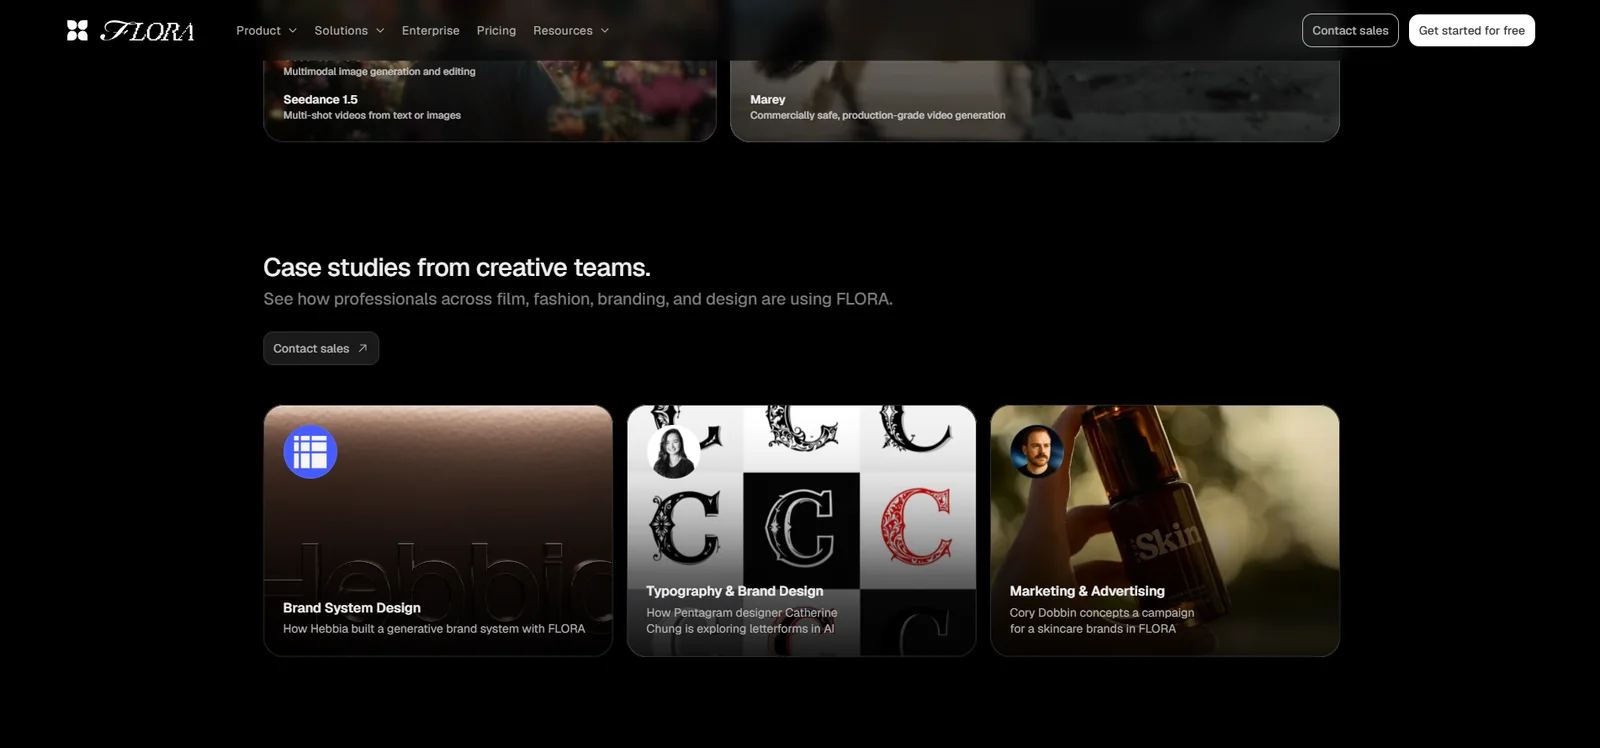Open the Solutions dropdown chevron
The image size is (1600, 748).
(380, 31)
